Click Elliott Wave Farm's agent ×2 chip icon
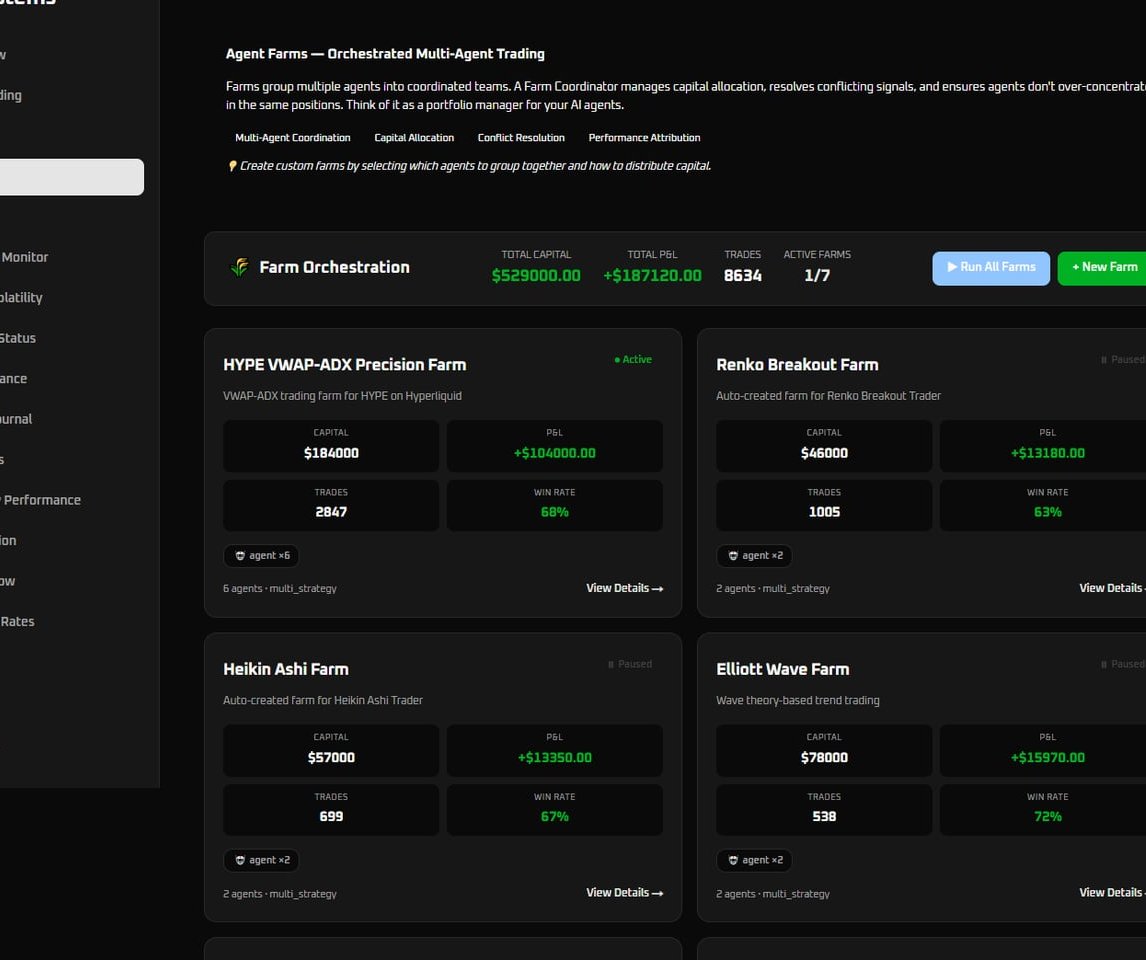1146x960 pixels. click(733, 860)
